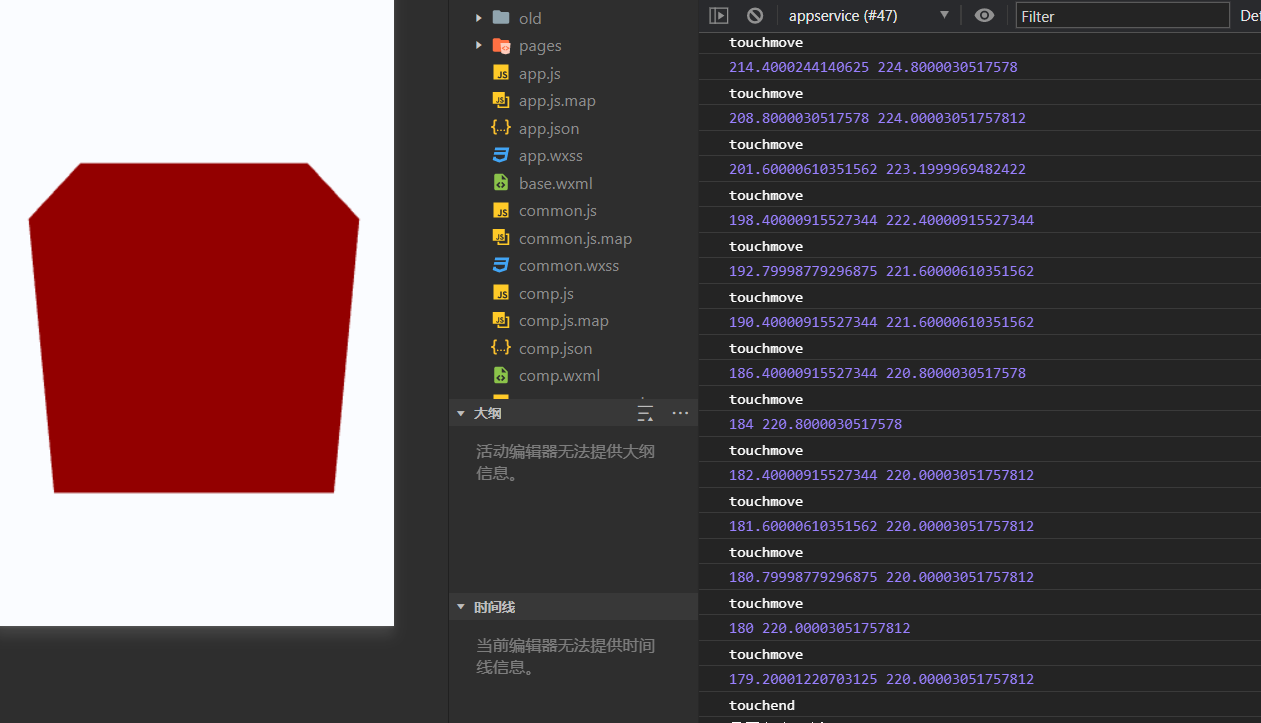The width and height of the screenshot is (1261, 723).
Task: Select log value 179.20001220703125 220.00003051757812
Action: pyautogui.click(x=881, y=679)
